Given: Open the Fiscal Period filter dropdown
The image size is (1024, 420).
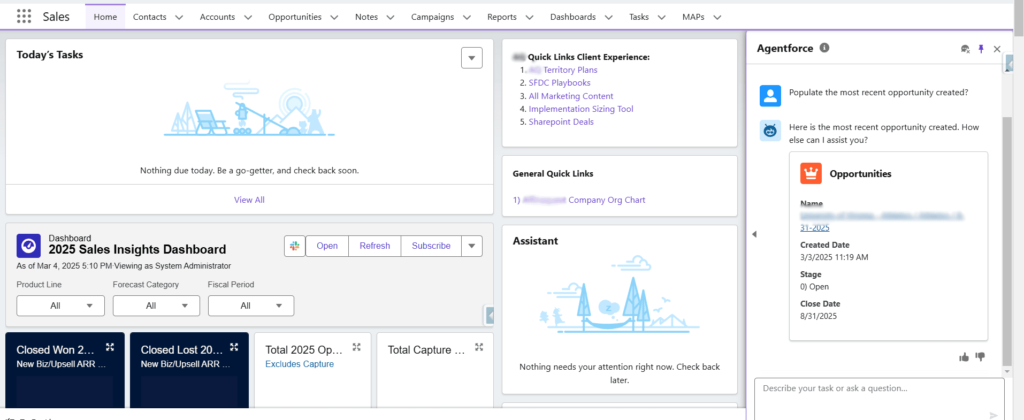Looking at the screenshot, I should pos(251,306).
